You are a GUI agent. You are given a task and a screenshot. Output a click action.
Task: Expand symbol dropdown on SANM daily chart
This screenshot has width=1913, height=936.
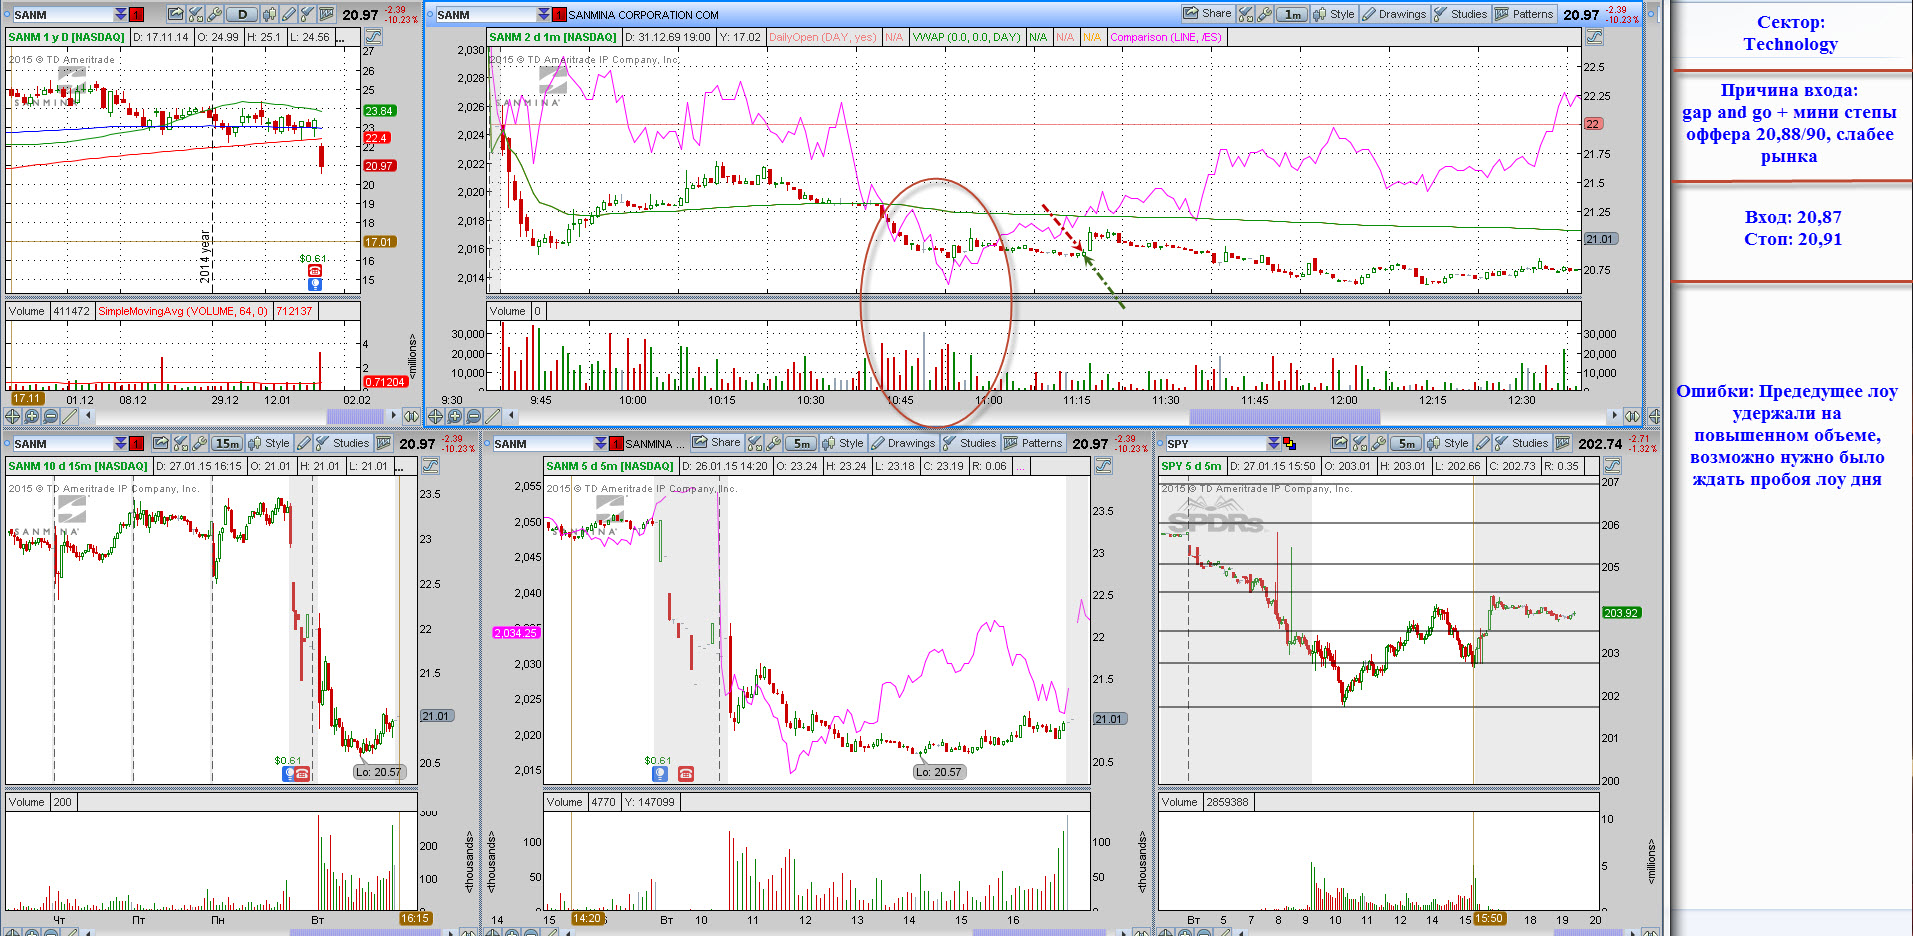click(121, 14)
